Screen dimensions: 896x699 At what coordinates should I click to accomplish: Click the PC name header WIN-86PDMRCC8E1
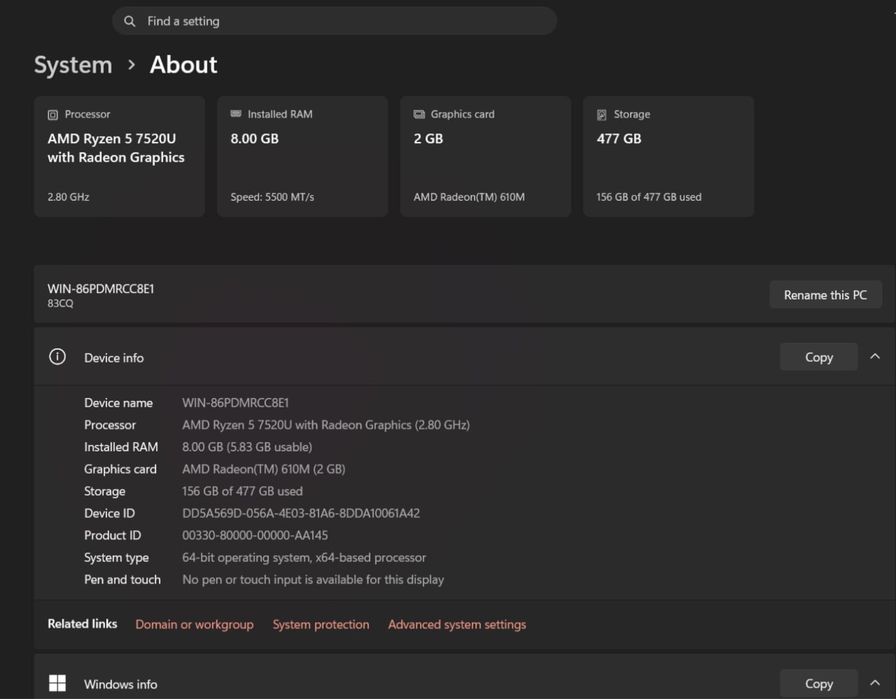[101, 289]
